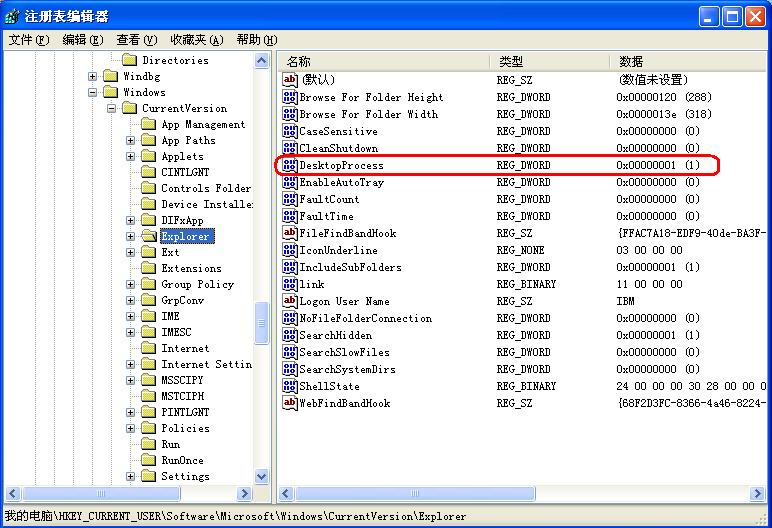
Task: Click the SearchHidden value icon
Action: pyautogui.click(x=290, y=335)
